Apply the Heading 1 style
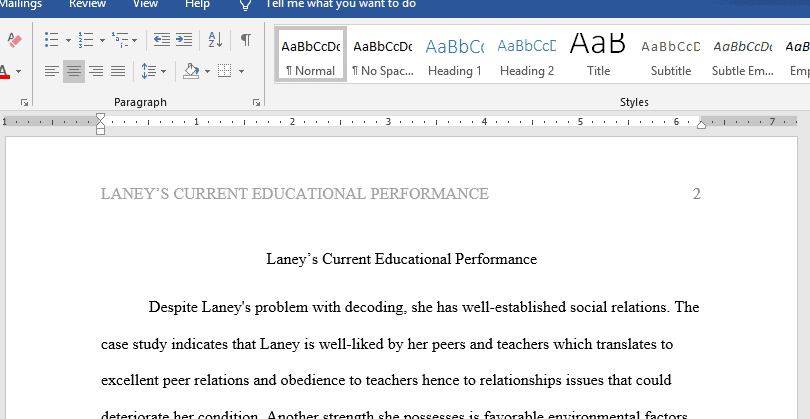The height and width of the screenshot is (419, 810). 454,54
